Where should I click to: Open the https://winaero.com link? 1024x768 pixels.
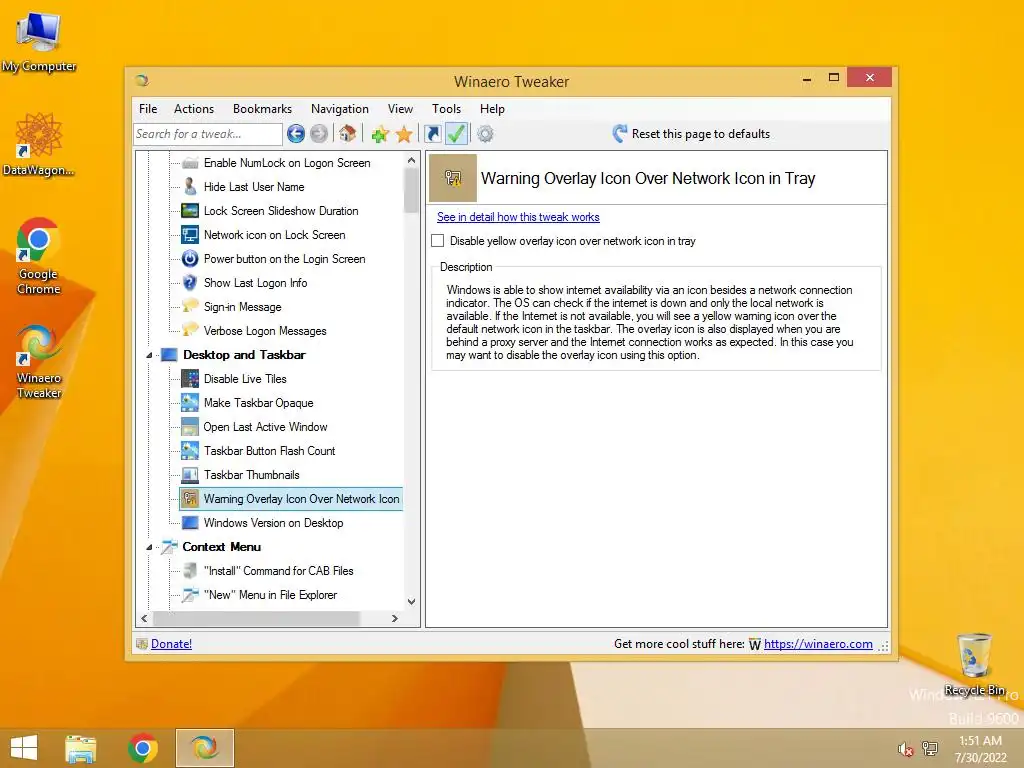pos(818,644)
